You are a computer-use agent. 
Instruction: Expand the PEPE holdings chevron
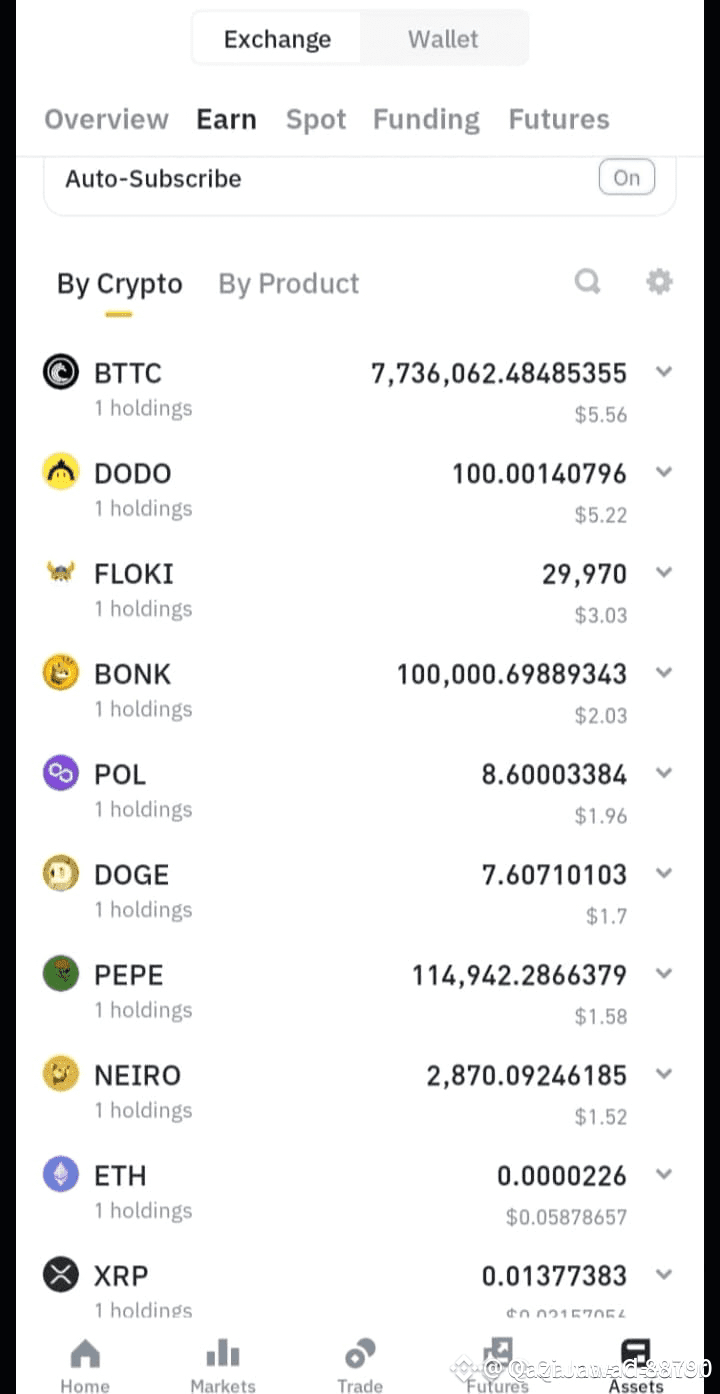pos(663,973)
